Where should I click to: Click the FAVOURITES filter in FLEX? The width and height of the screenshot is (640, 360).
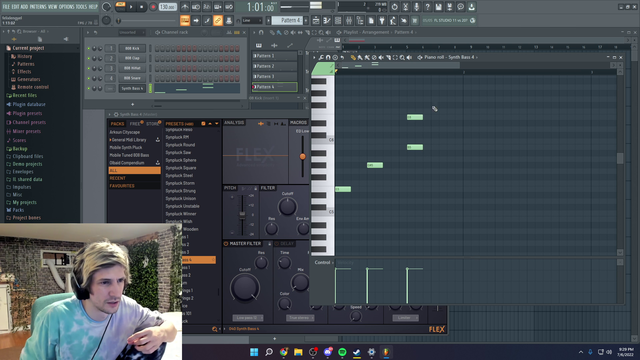[x=134, y=186]
